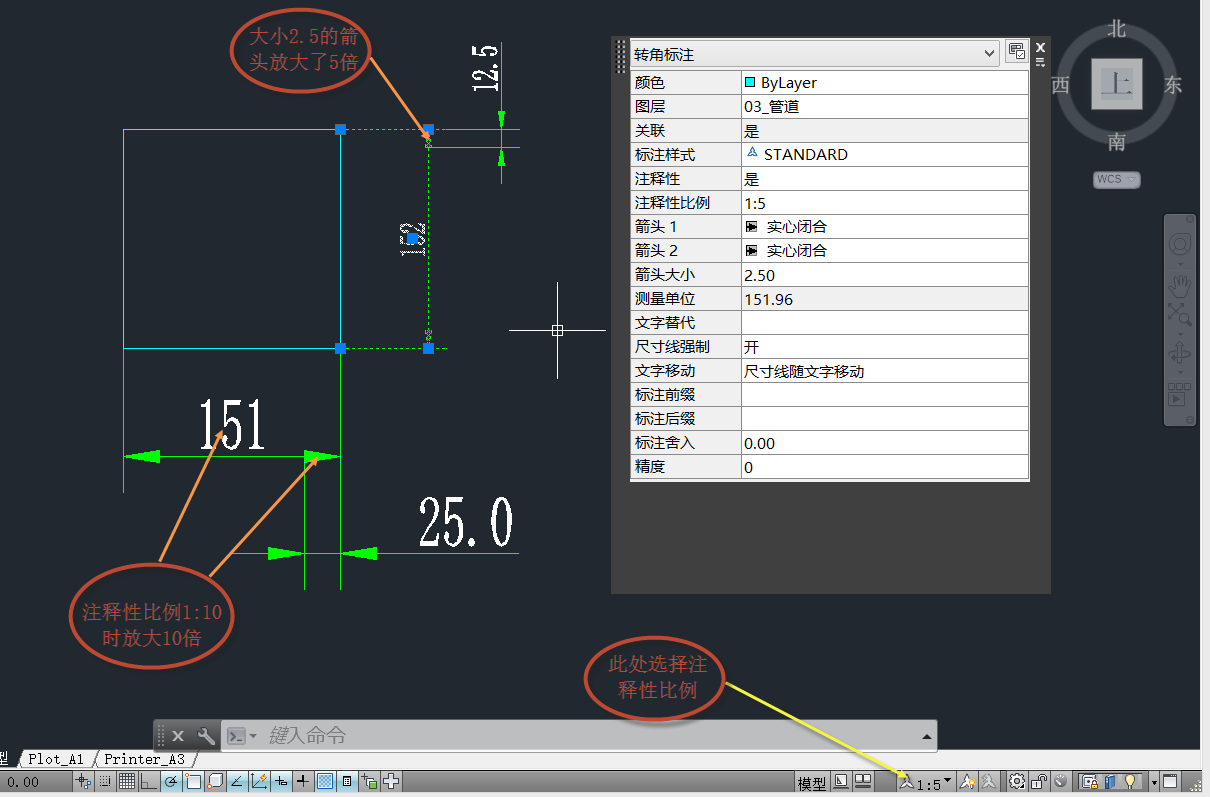Switch to the Plot_A1 layout tab

(55, 758)
